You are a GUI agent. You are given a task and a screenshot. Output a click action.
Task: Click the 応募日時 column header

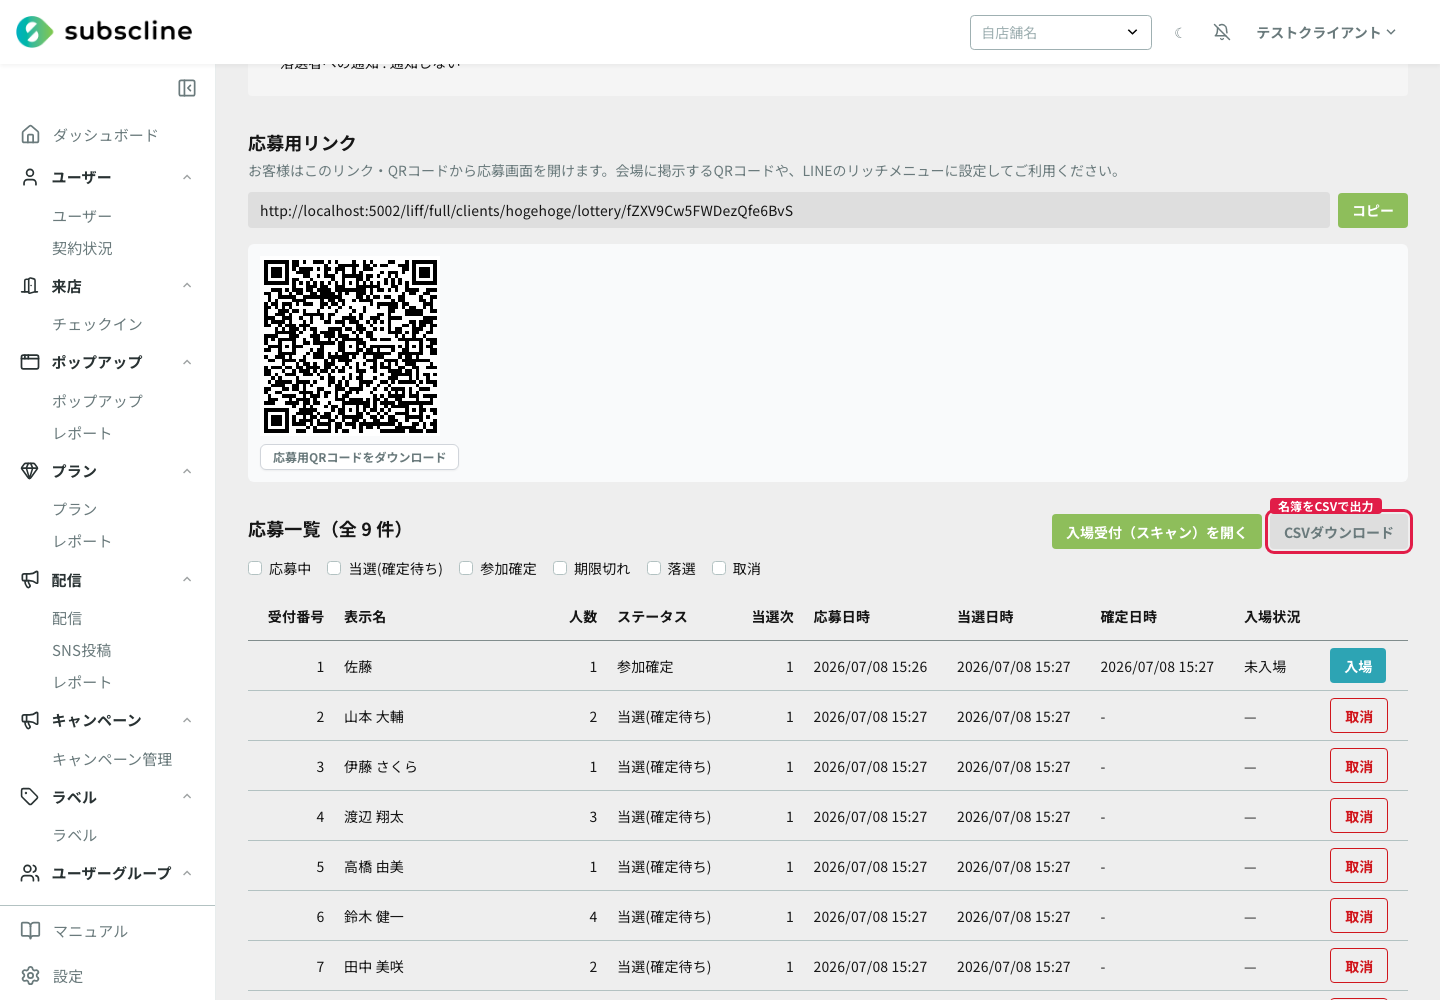pos(841,617)
